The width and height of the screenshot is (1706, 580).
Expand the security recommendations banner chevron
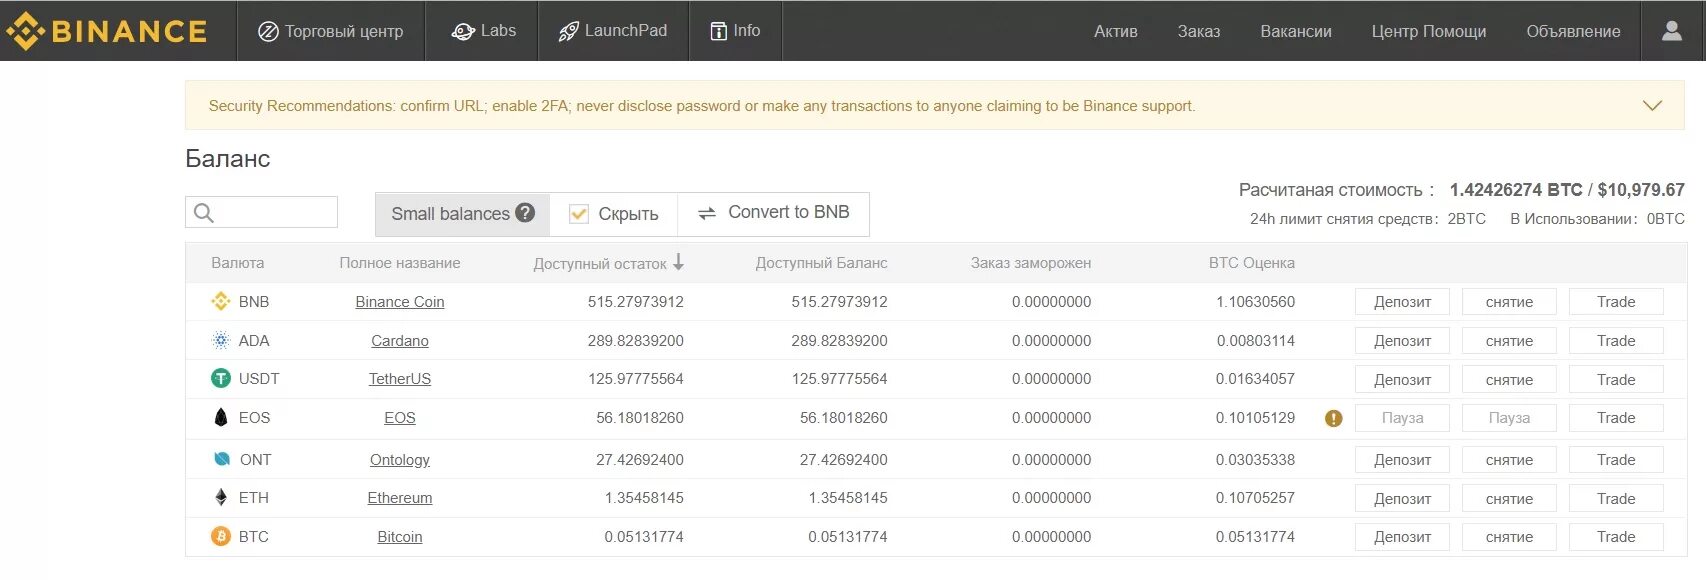1652,105
